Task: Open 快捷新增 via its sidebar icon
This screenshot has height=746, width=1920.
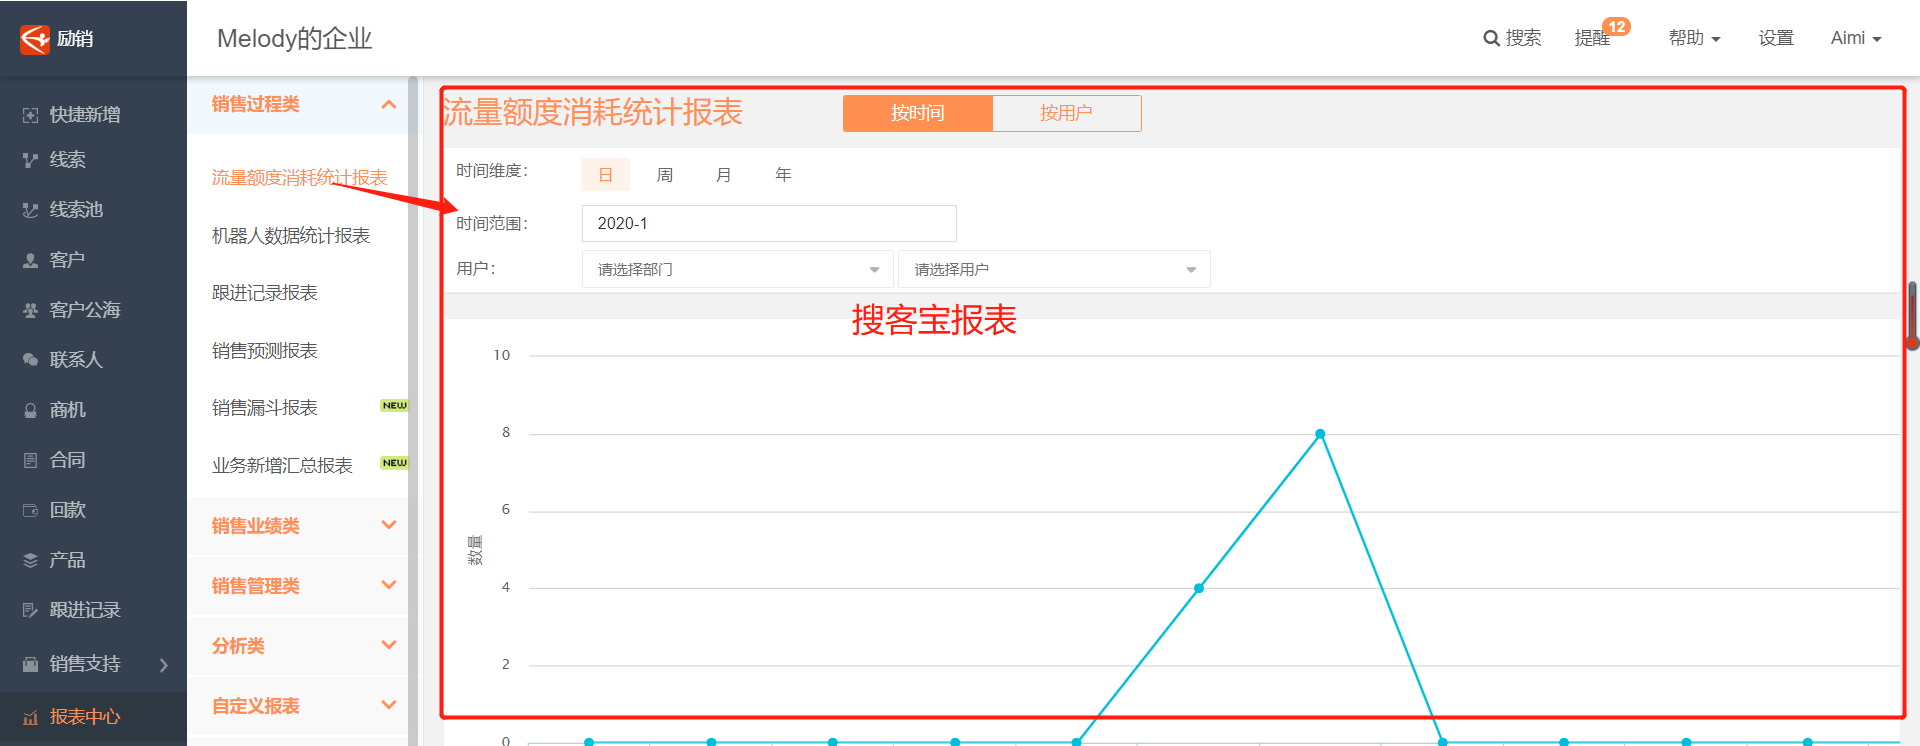Action: pyautogui.click(x=30, y=115)
